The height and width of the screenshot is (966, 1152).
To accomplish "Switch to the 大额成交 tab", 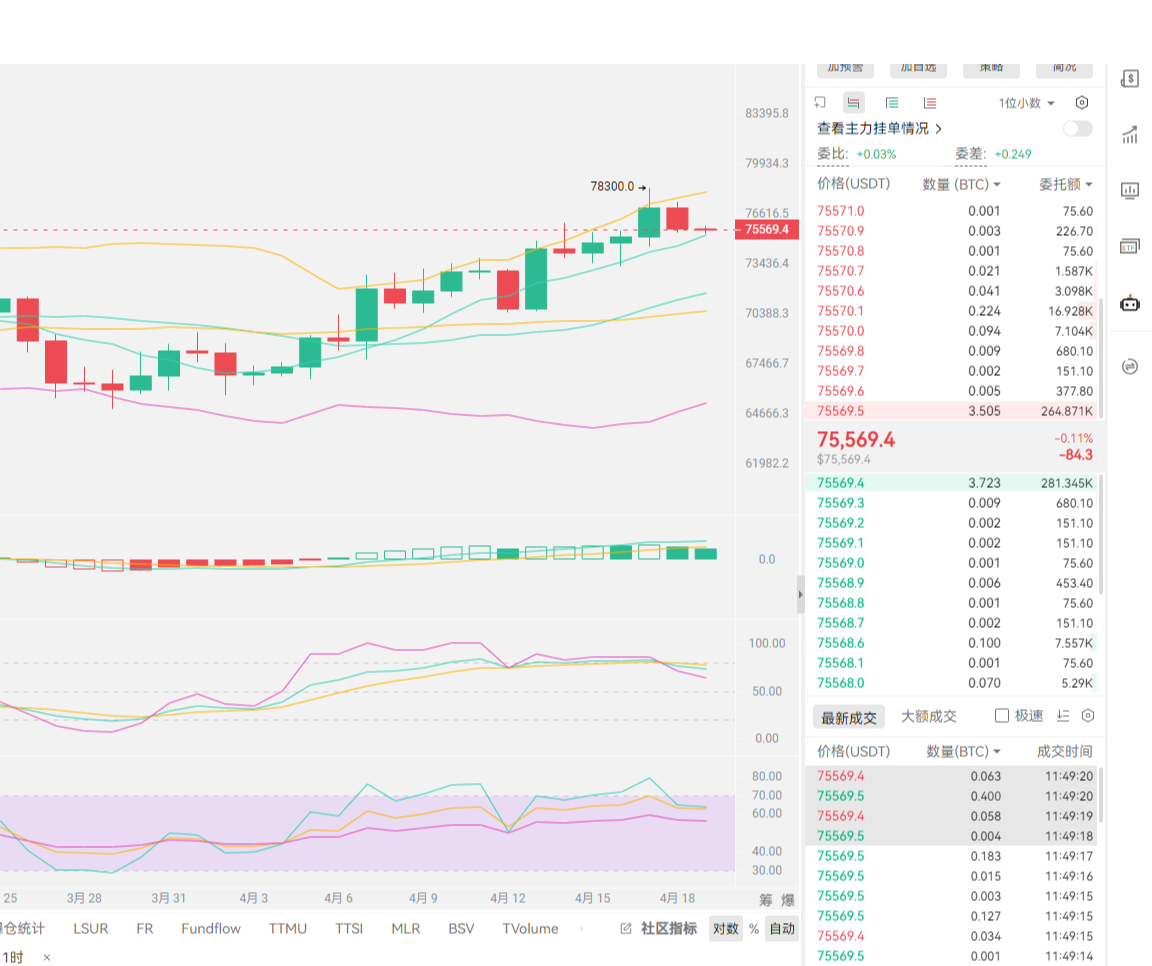I will (928, 716).
